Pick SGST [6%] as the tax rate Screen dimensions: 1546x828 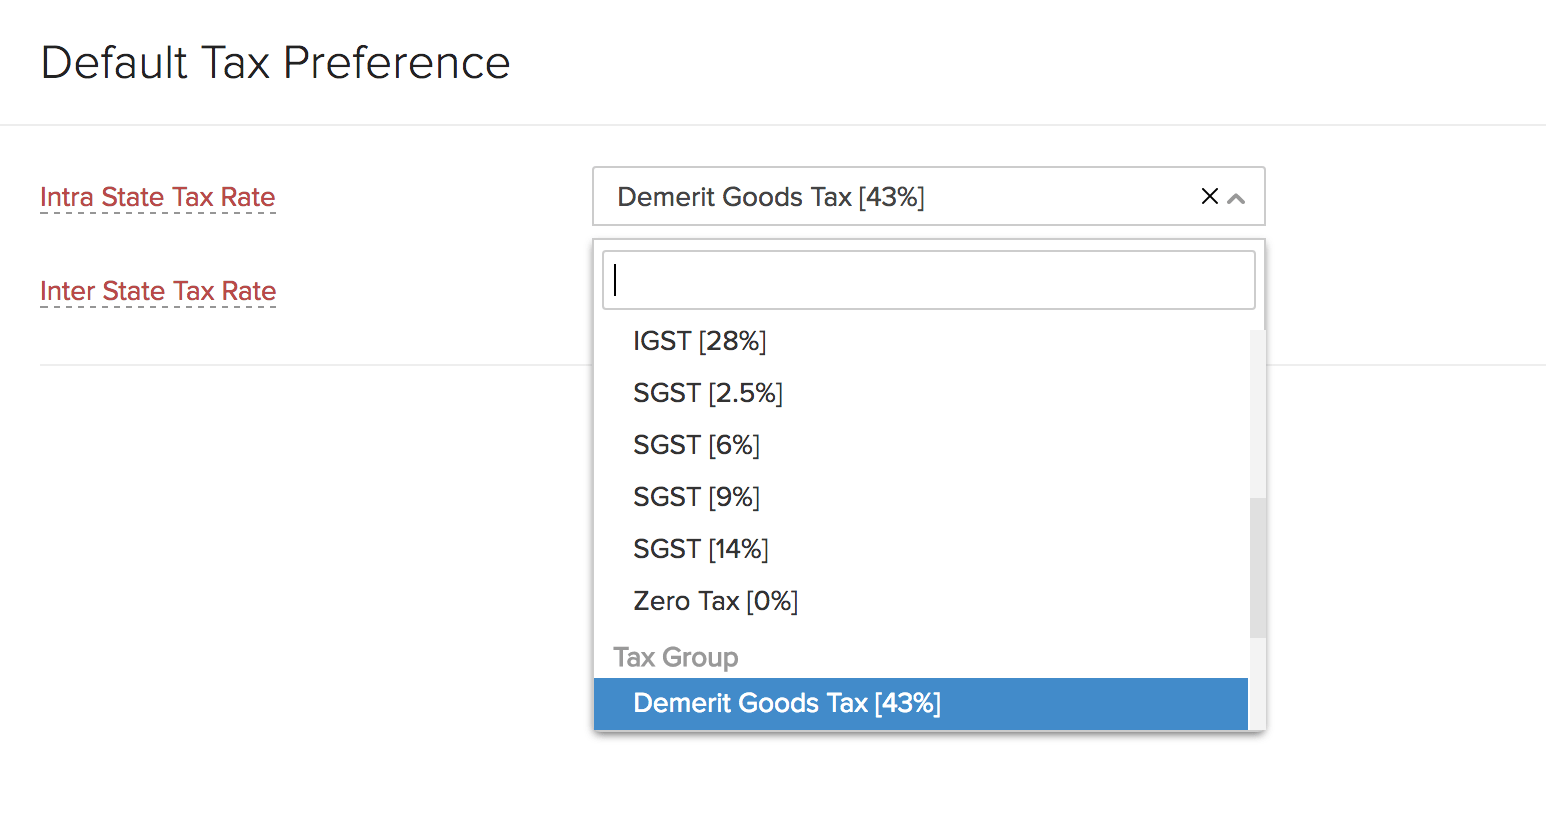[697, 445]
